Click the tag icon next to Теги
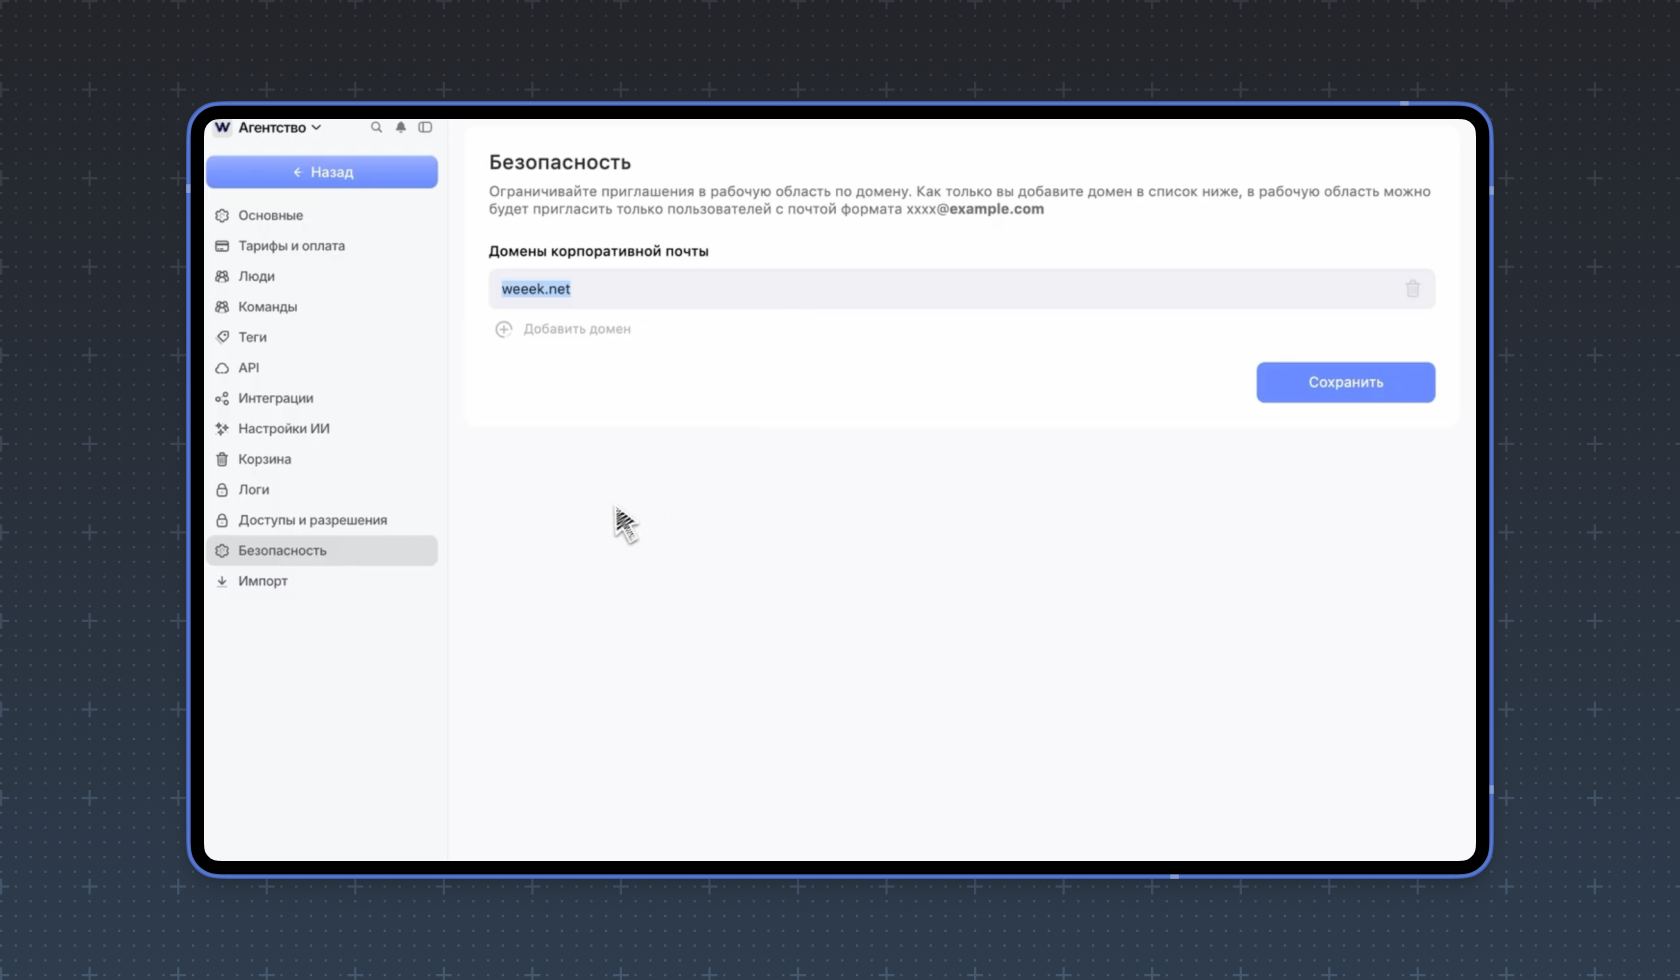This screenshot has width=1680, height=980. 222,337
